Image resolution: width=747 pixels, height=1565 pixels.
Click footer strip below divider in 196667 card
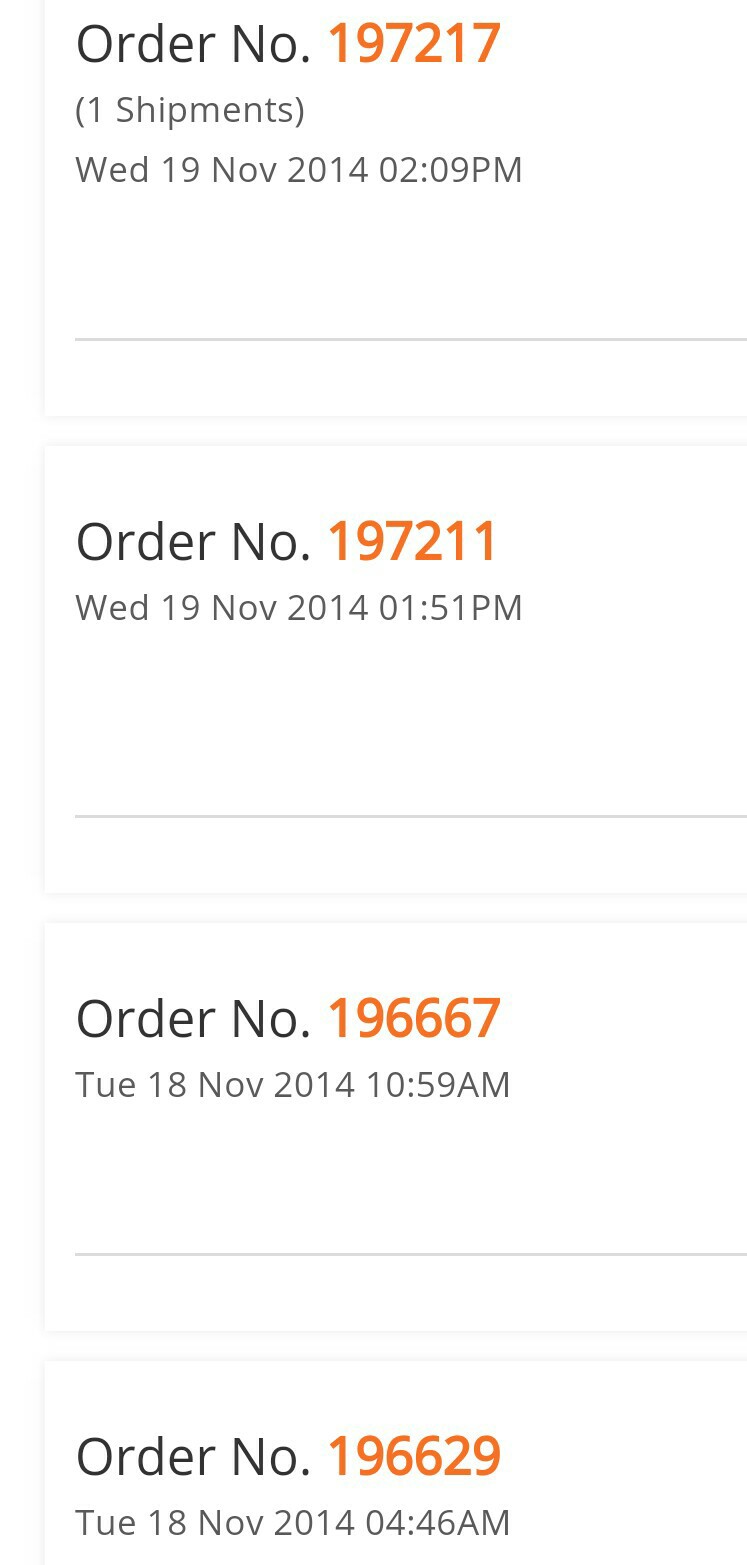[x=396, y=1292]
